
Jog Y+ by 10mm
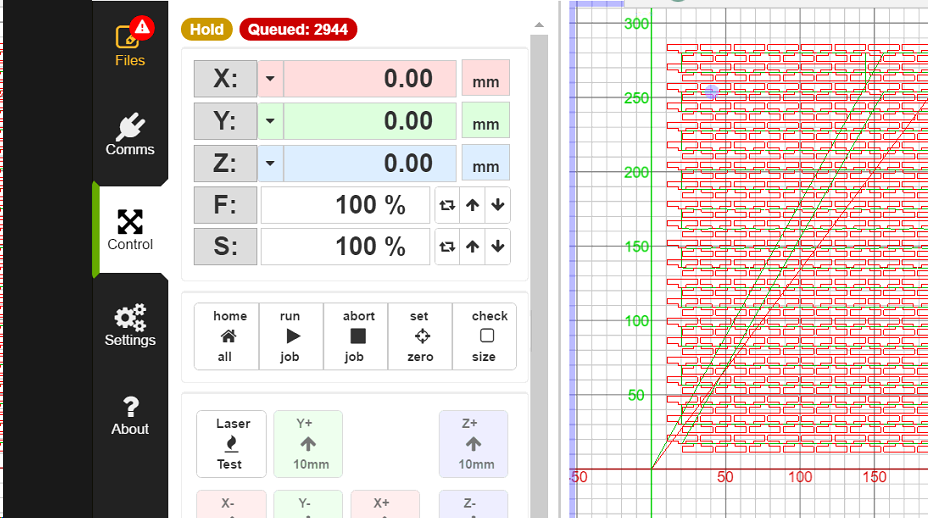coord(308,444)
